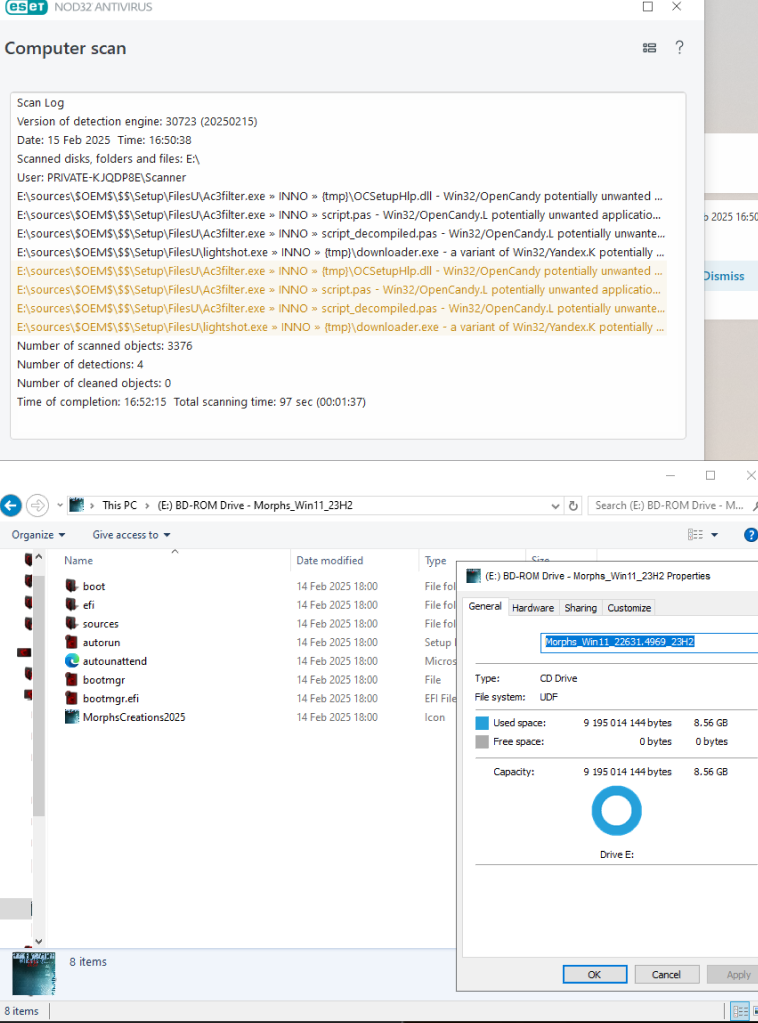Switch to details view in status bar

(740, 1011)
